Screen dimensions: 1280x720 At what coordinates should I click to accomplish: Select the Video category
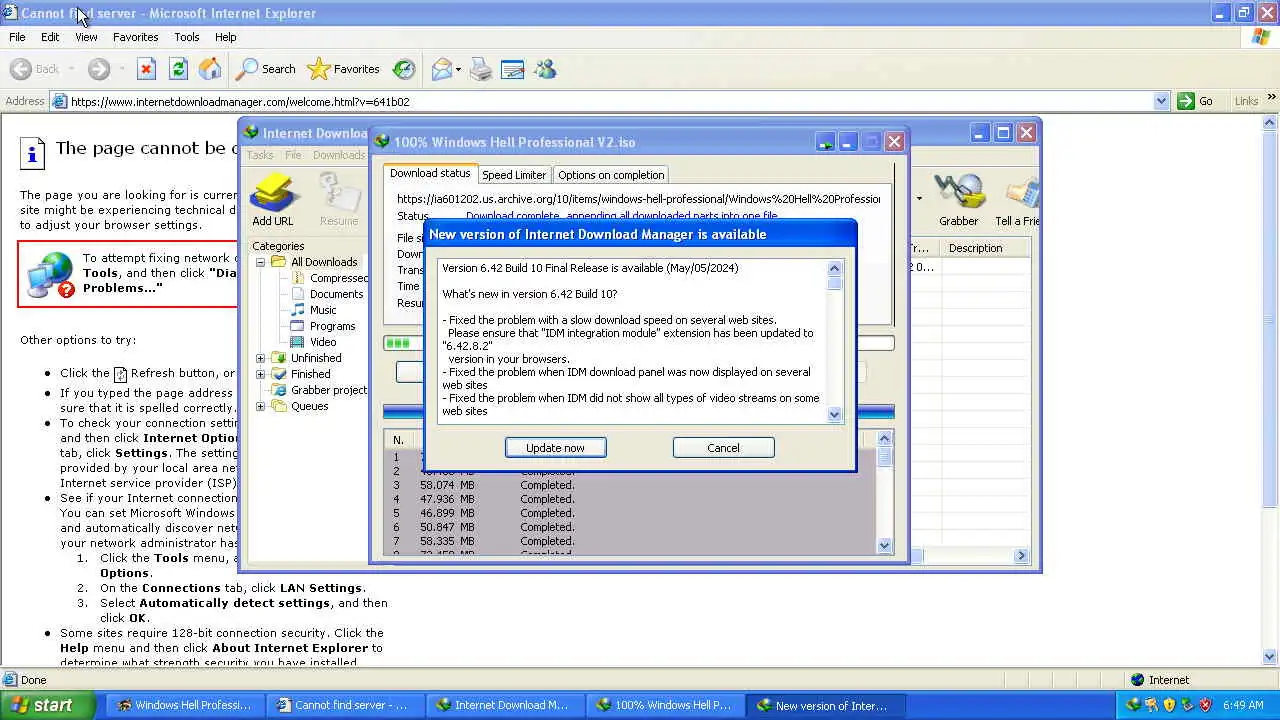click(323, 342)
